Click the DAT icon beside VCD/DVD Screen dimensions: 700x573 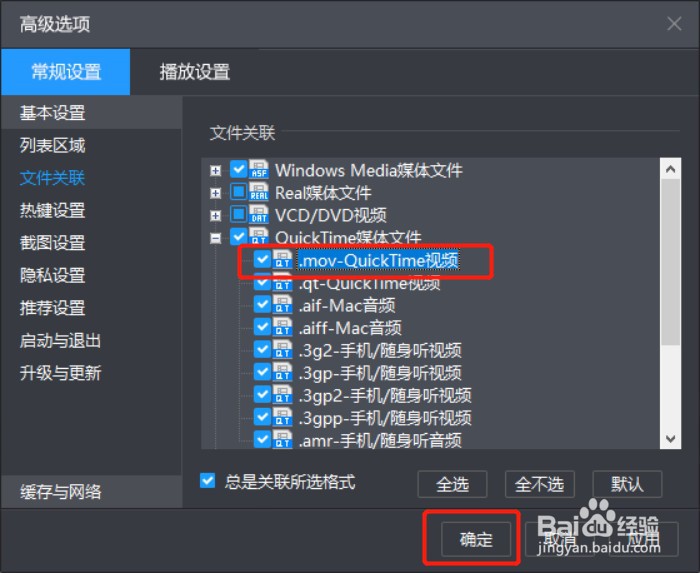(259, 214)
